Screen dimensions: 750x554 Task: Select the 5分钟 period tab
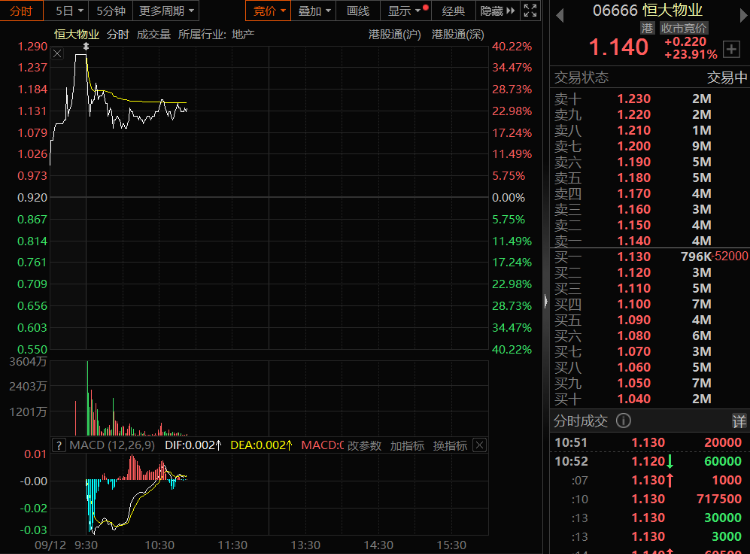pyautogui.click(x=110, y=11)
